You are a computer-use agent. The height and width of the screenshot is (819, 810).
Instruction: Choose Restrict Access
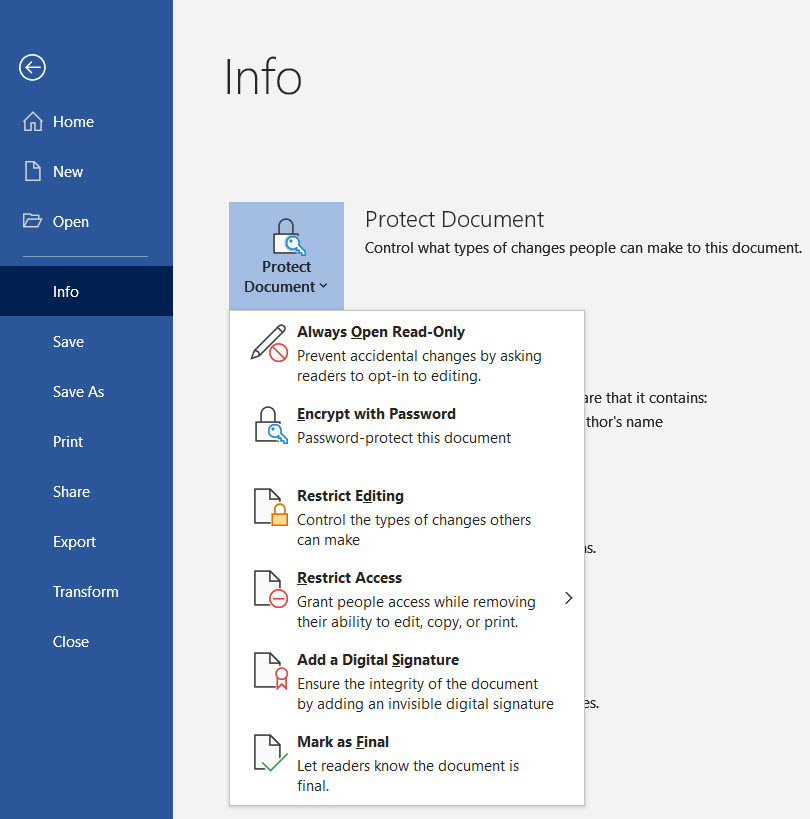(407, 599)
